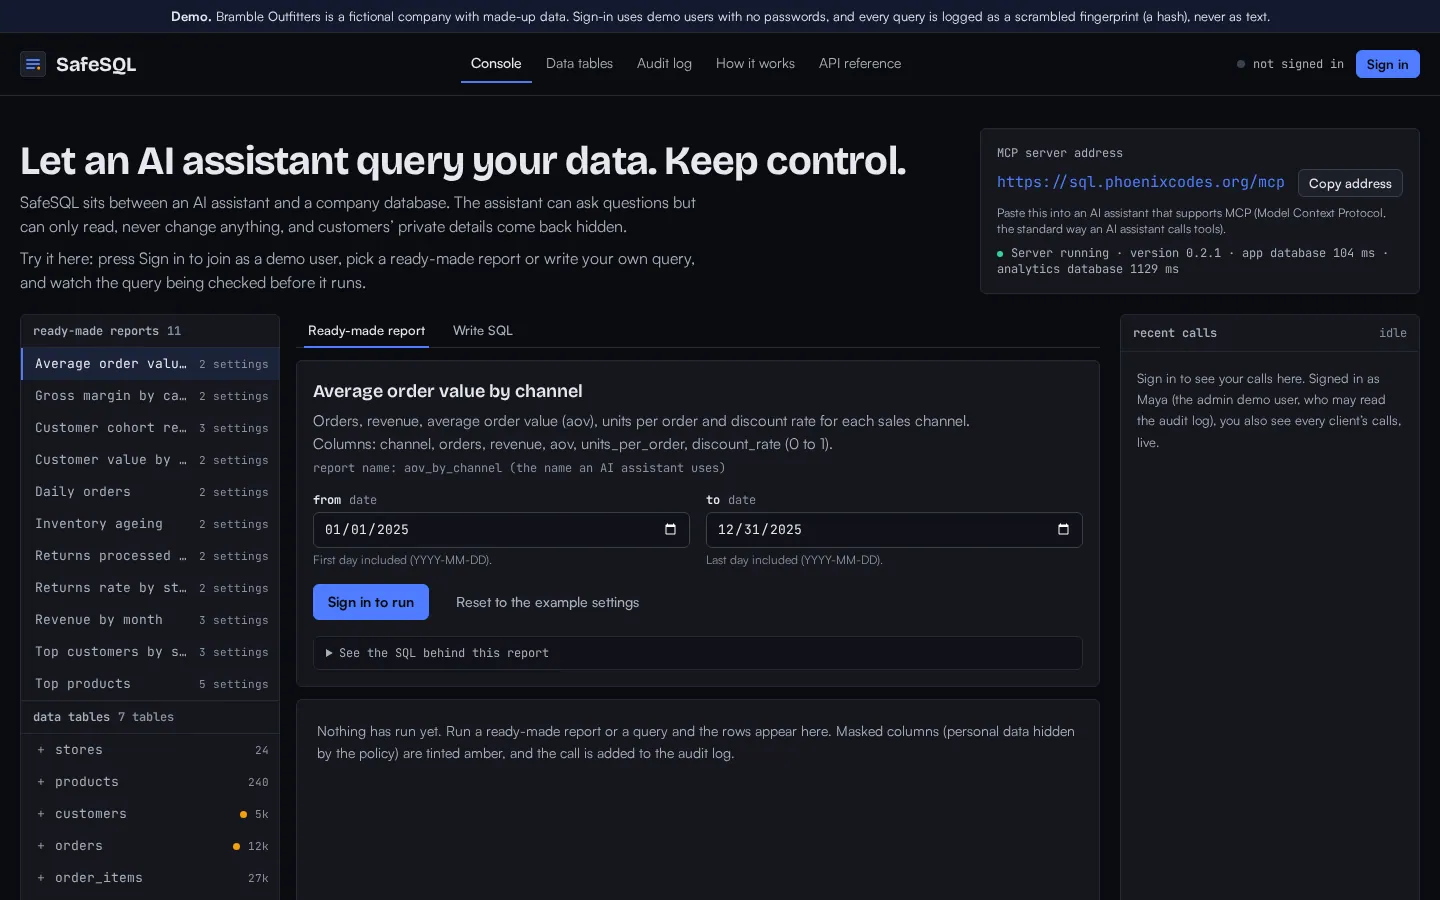The image size is (1440, 900).
Task: Expand the order_items table
Action: [150, 878]
